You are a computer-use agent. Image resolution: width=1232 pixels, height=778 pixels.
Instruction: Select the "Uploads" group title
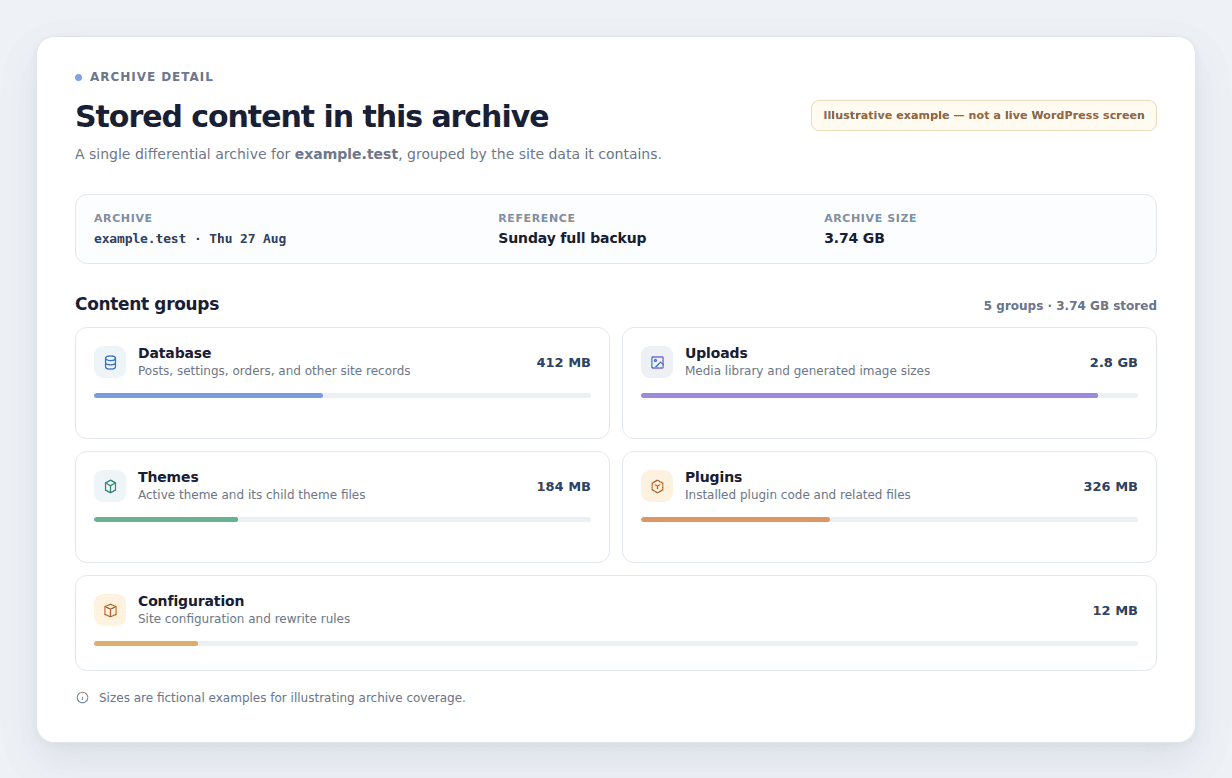click(716, 353)
